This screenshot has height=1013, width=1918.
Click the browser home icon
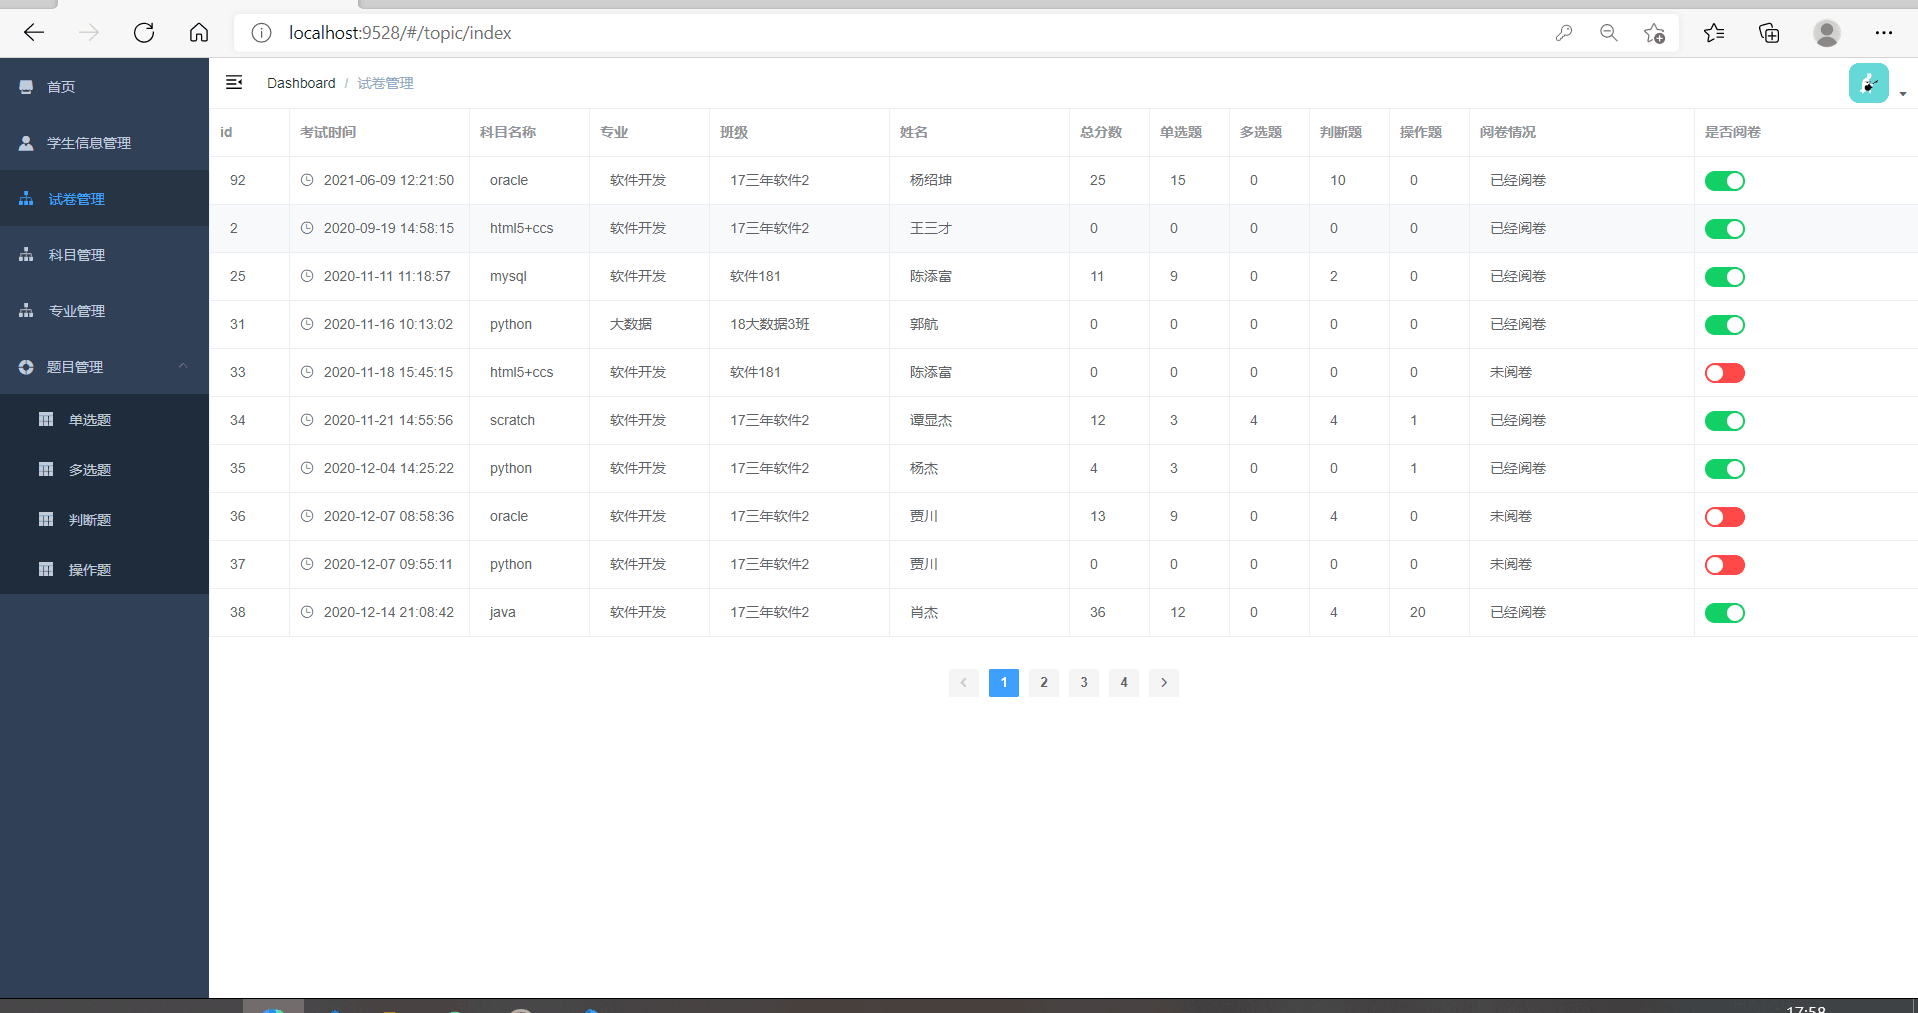pyautogui.click(x=199, y=33)
